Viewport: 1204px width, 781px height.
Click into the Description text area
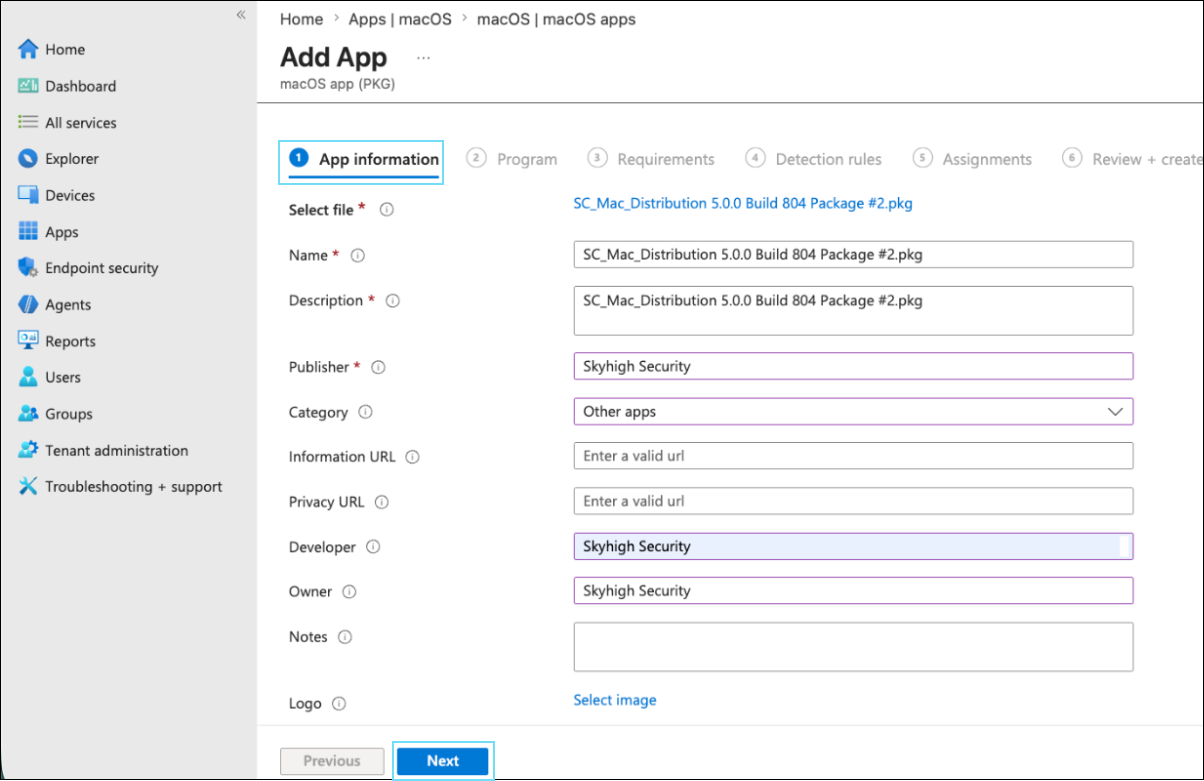[853, 310]
